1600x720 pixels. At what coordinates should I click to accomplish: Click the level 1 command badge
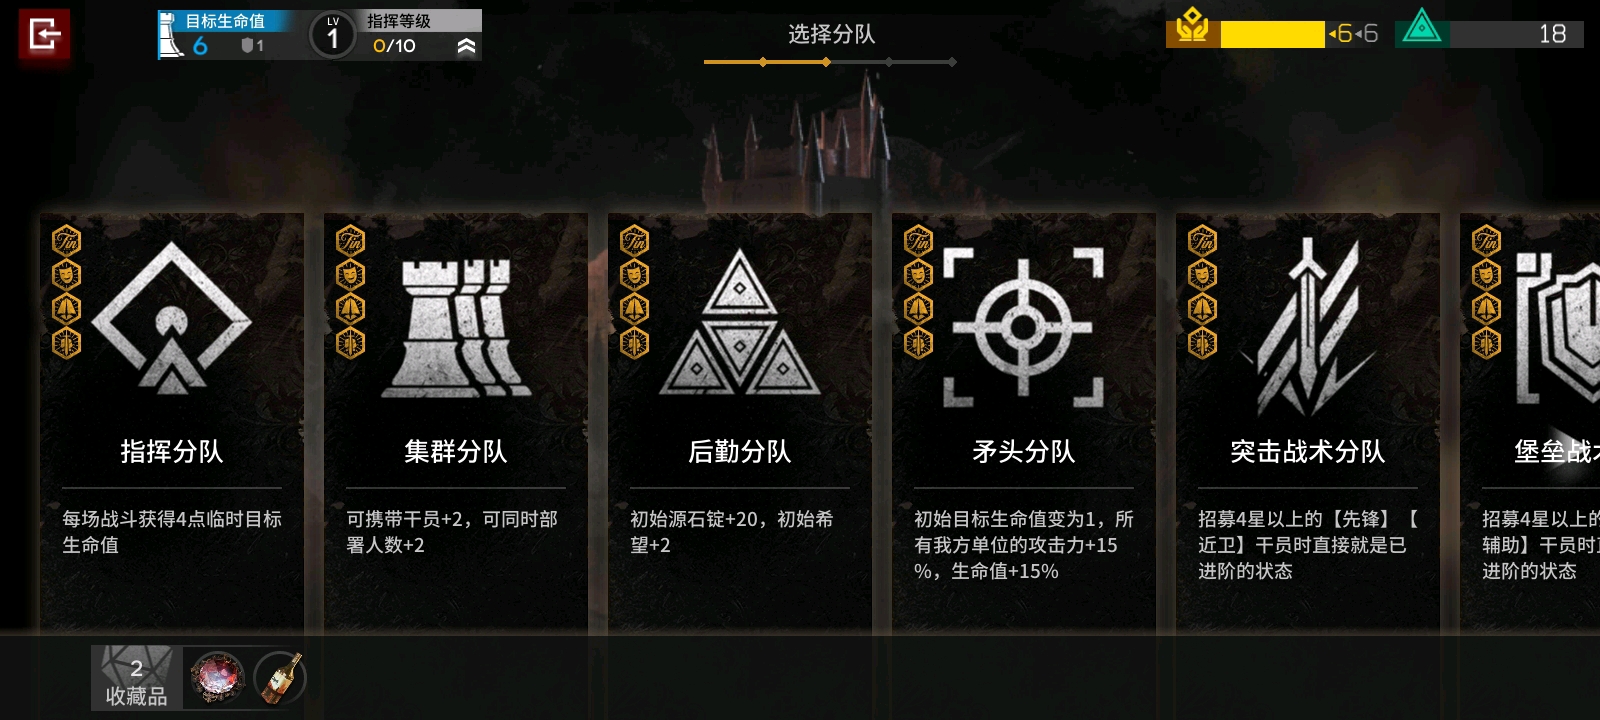click(x=333, y=36)
